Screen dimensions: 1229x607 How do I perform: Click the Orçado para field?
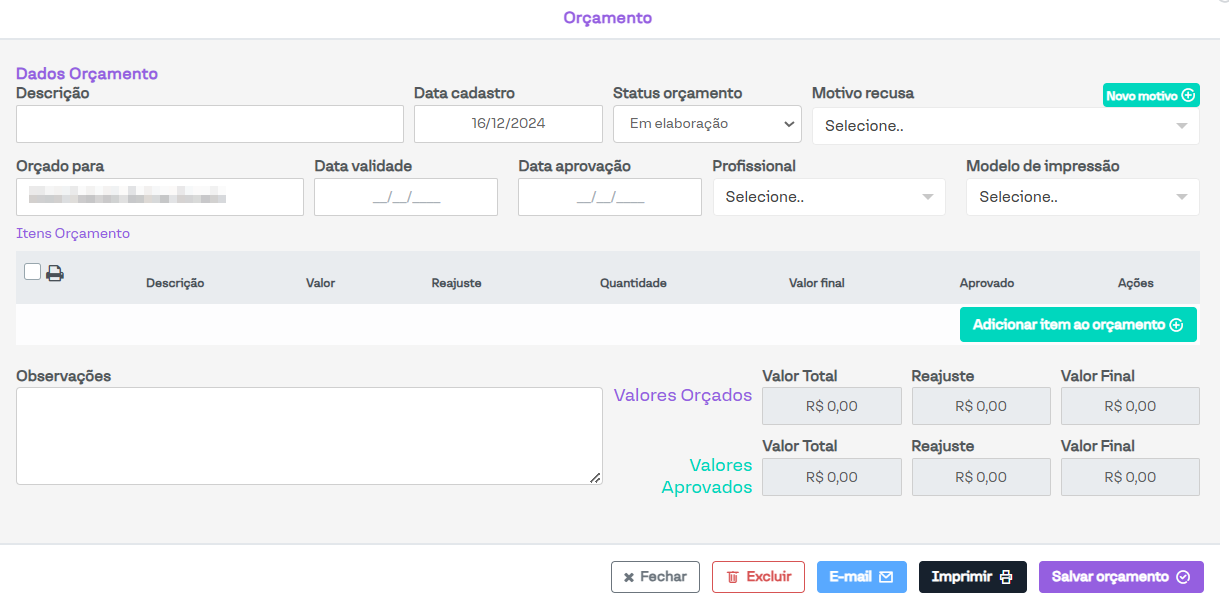tap(160, 197)
